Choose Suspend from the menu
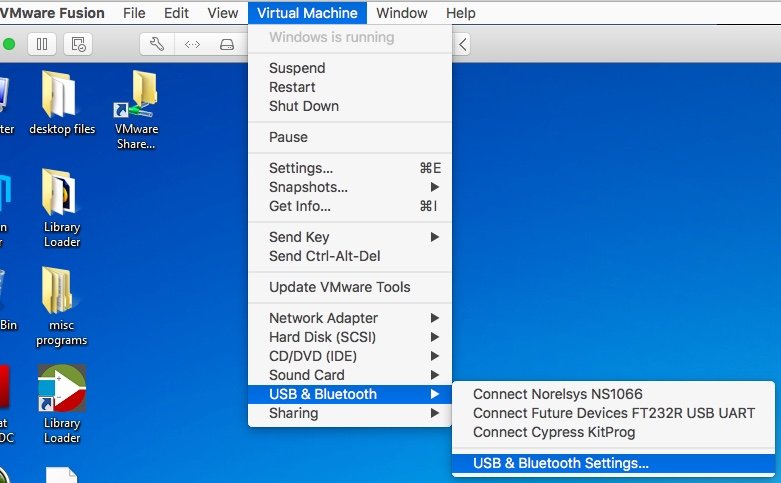 [x=350, y=68]
